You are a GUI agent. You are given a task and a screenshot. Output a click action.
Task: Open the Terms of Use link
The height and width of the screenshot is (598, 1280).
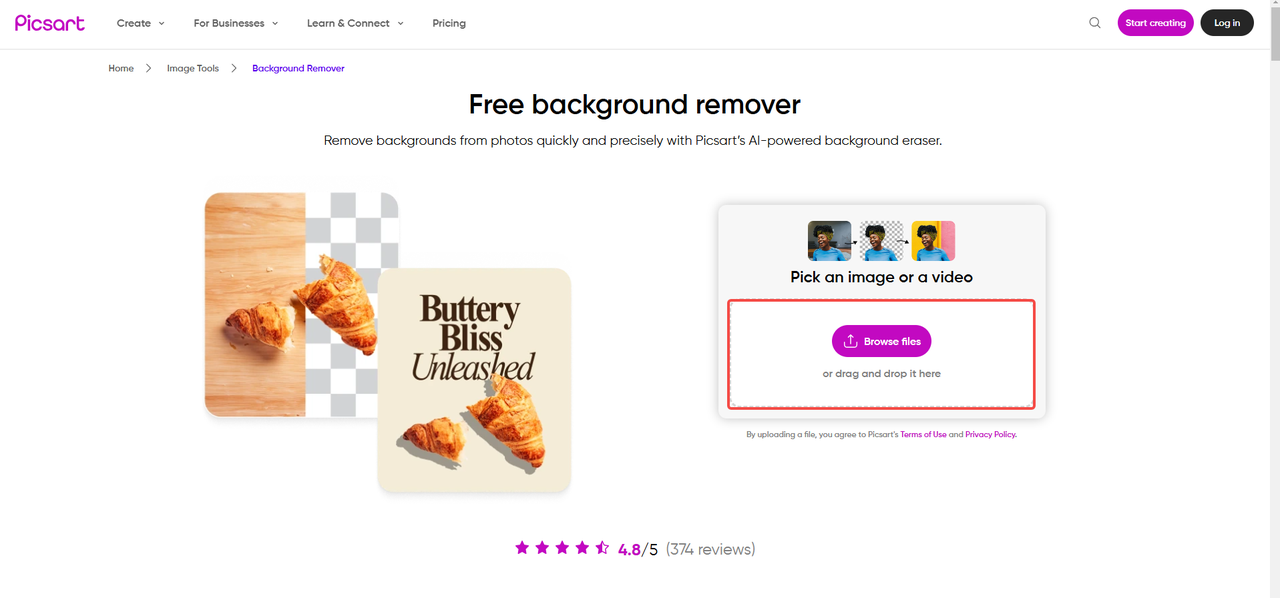pyautogui.click(x=923, y=435)
